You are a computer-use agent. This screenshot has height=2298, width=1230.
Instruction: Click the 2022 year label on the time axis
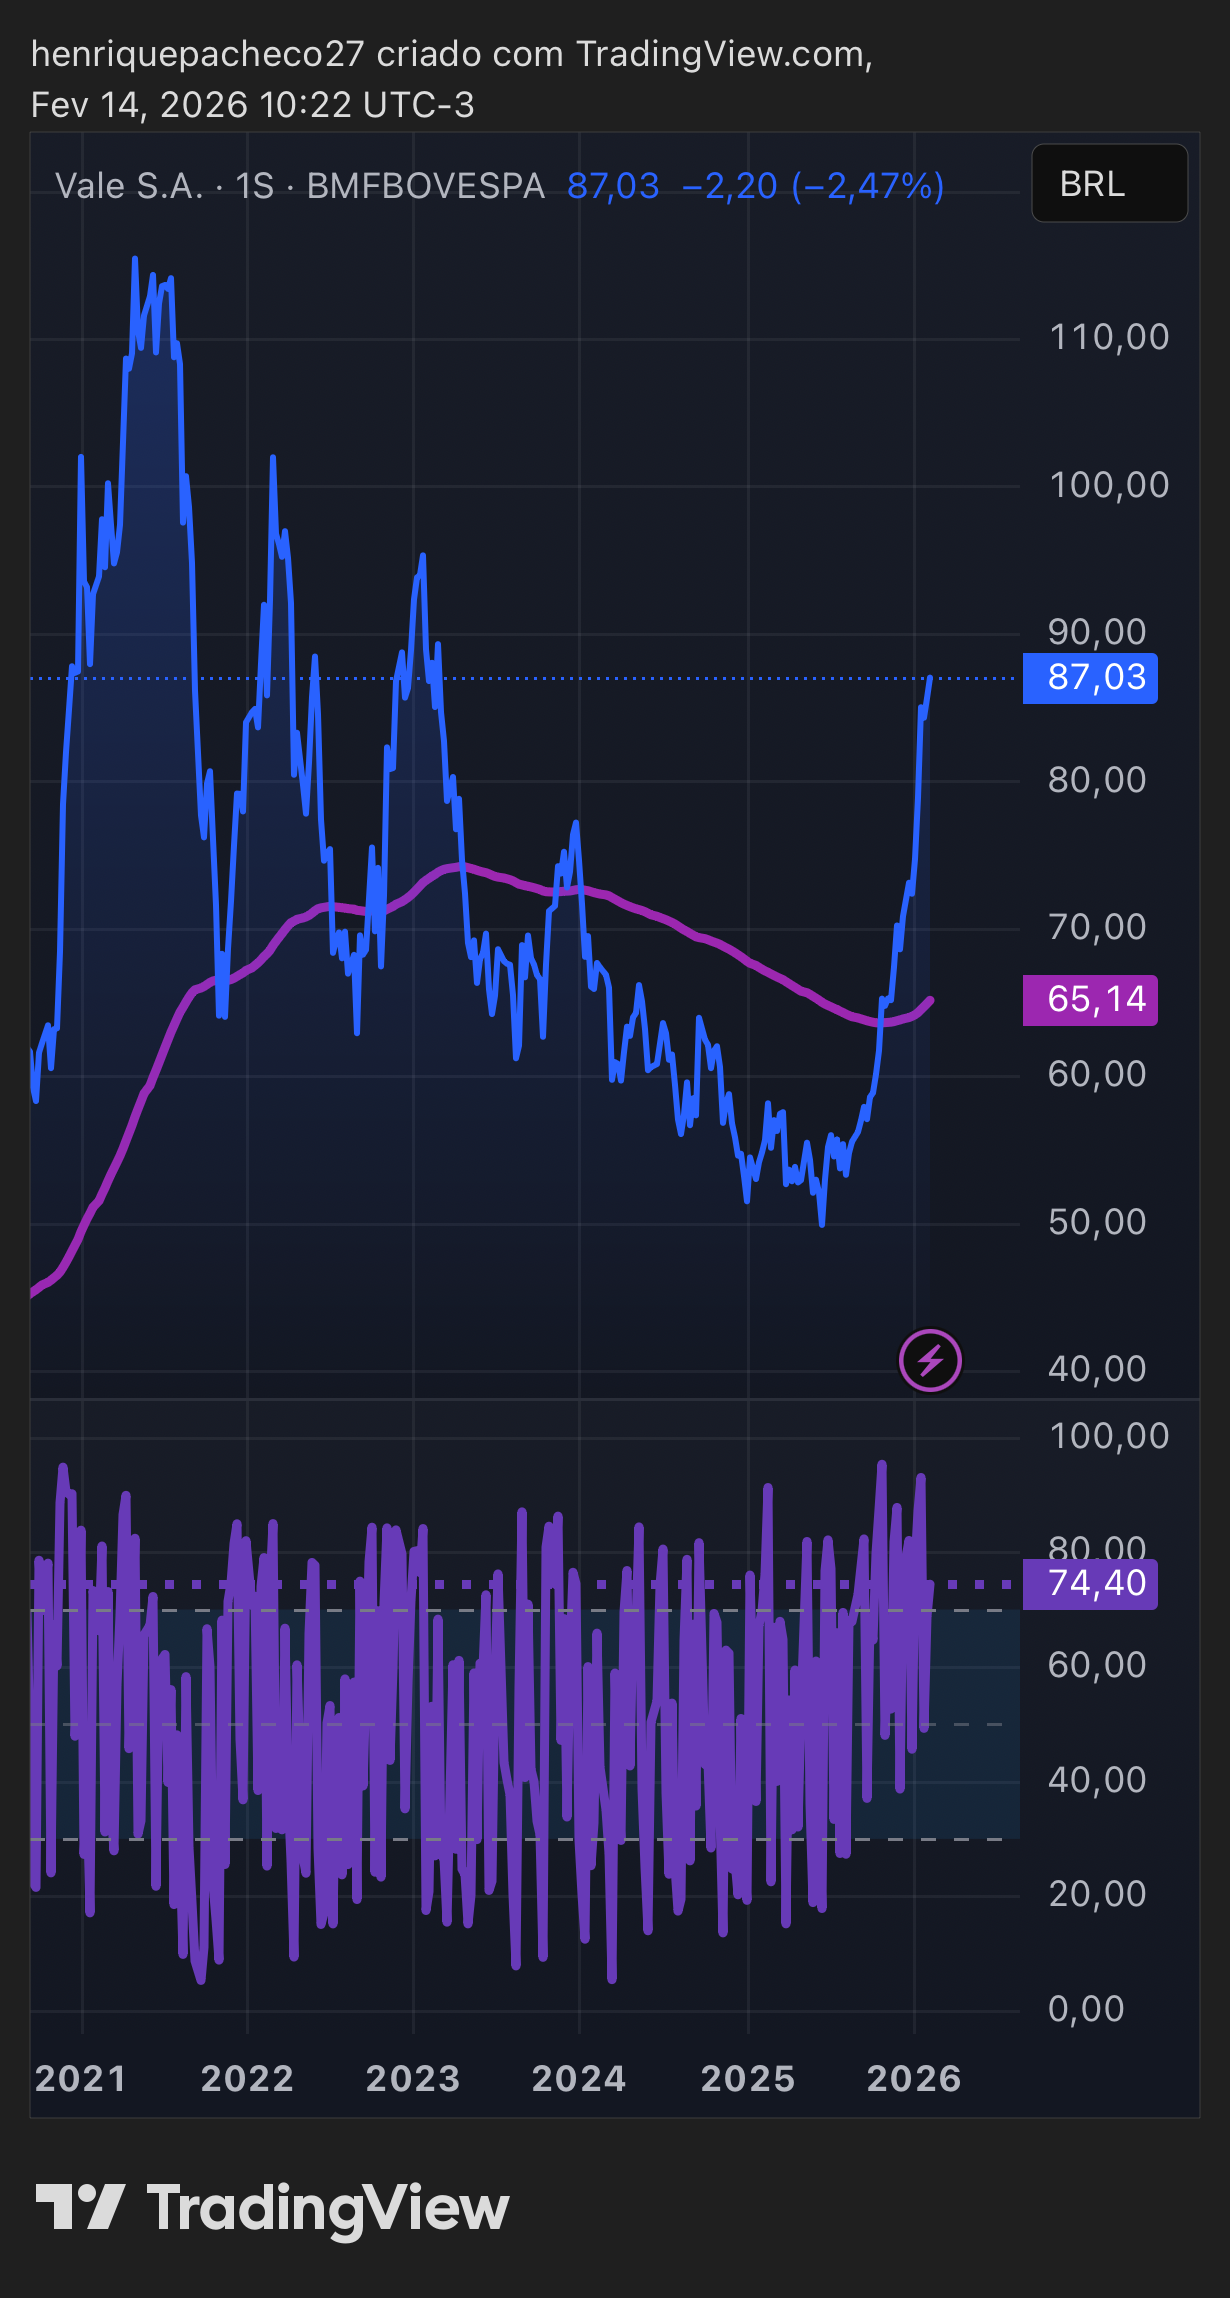(x=247, y=2079)
